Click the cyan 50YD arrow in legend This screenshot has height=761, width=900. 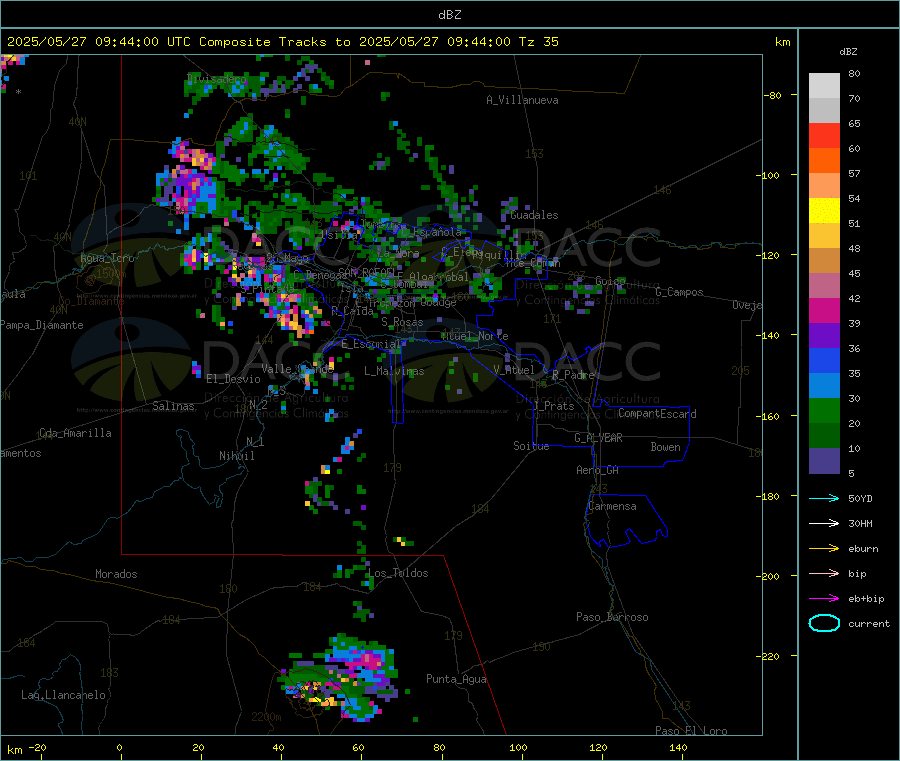pos(824,498)
